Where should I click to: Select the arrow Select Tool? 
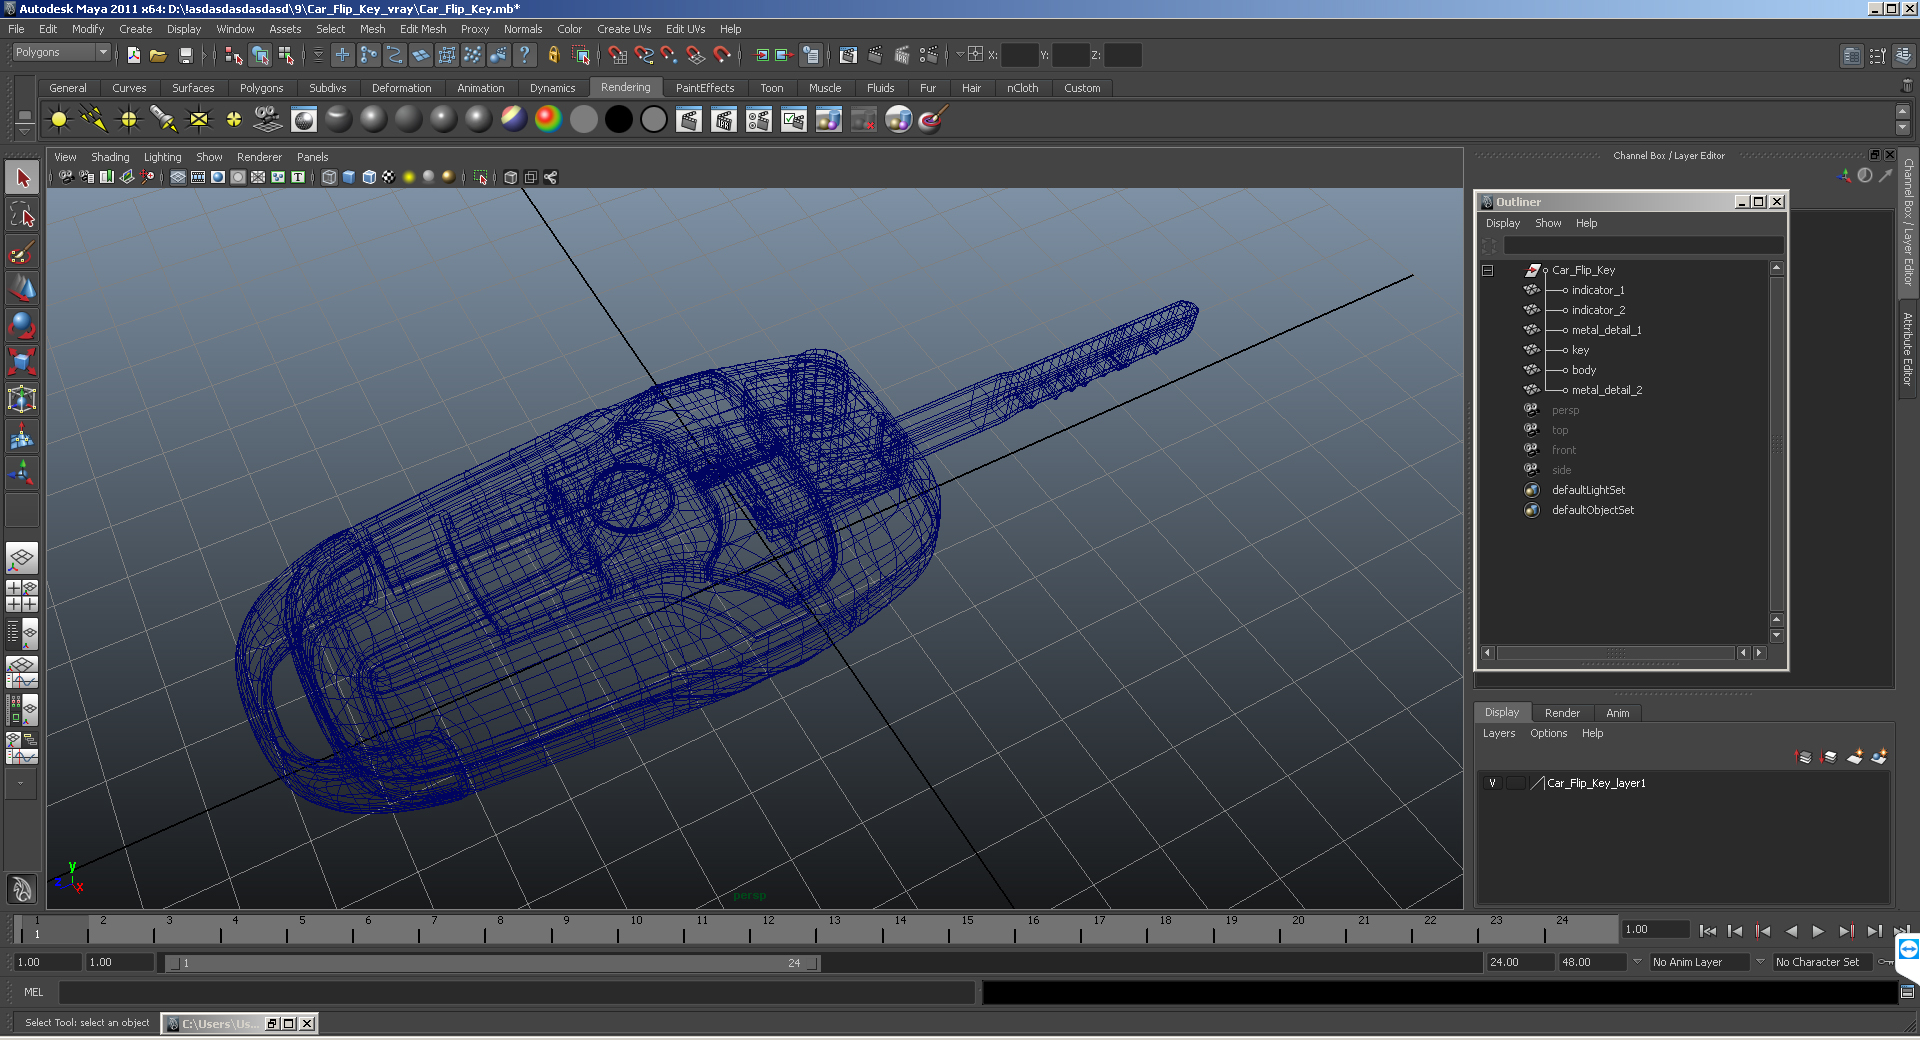click(22, 179)
